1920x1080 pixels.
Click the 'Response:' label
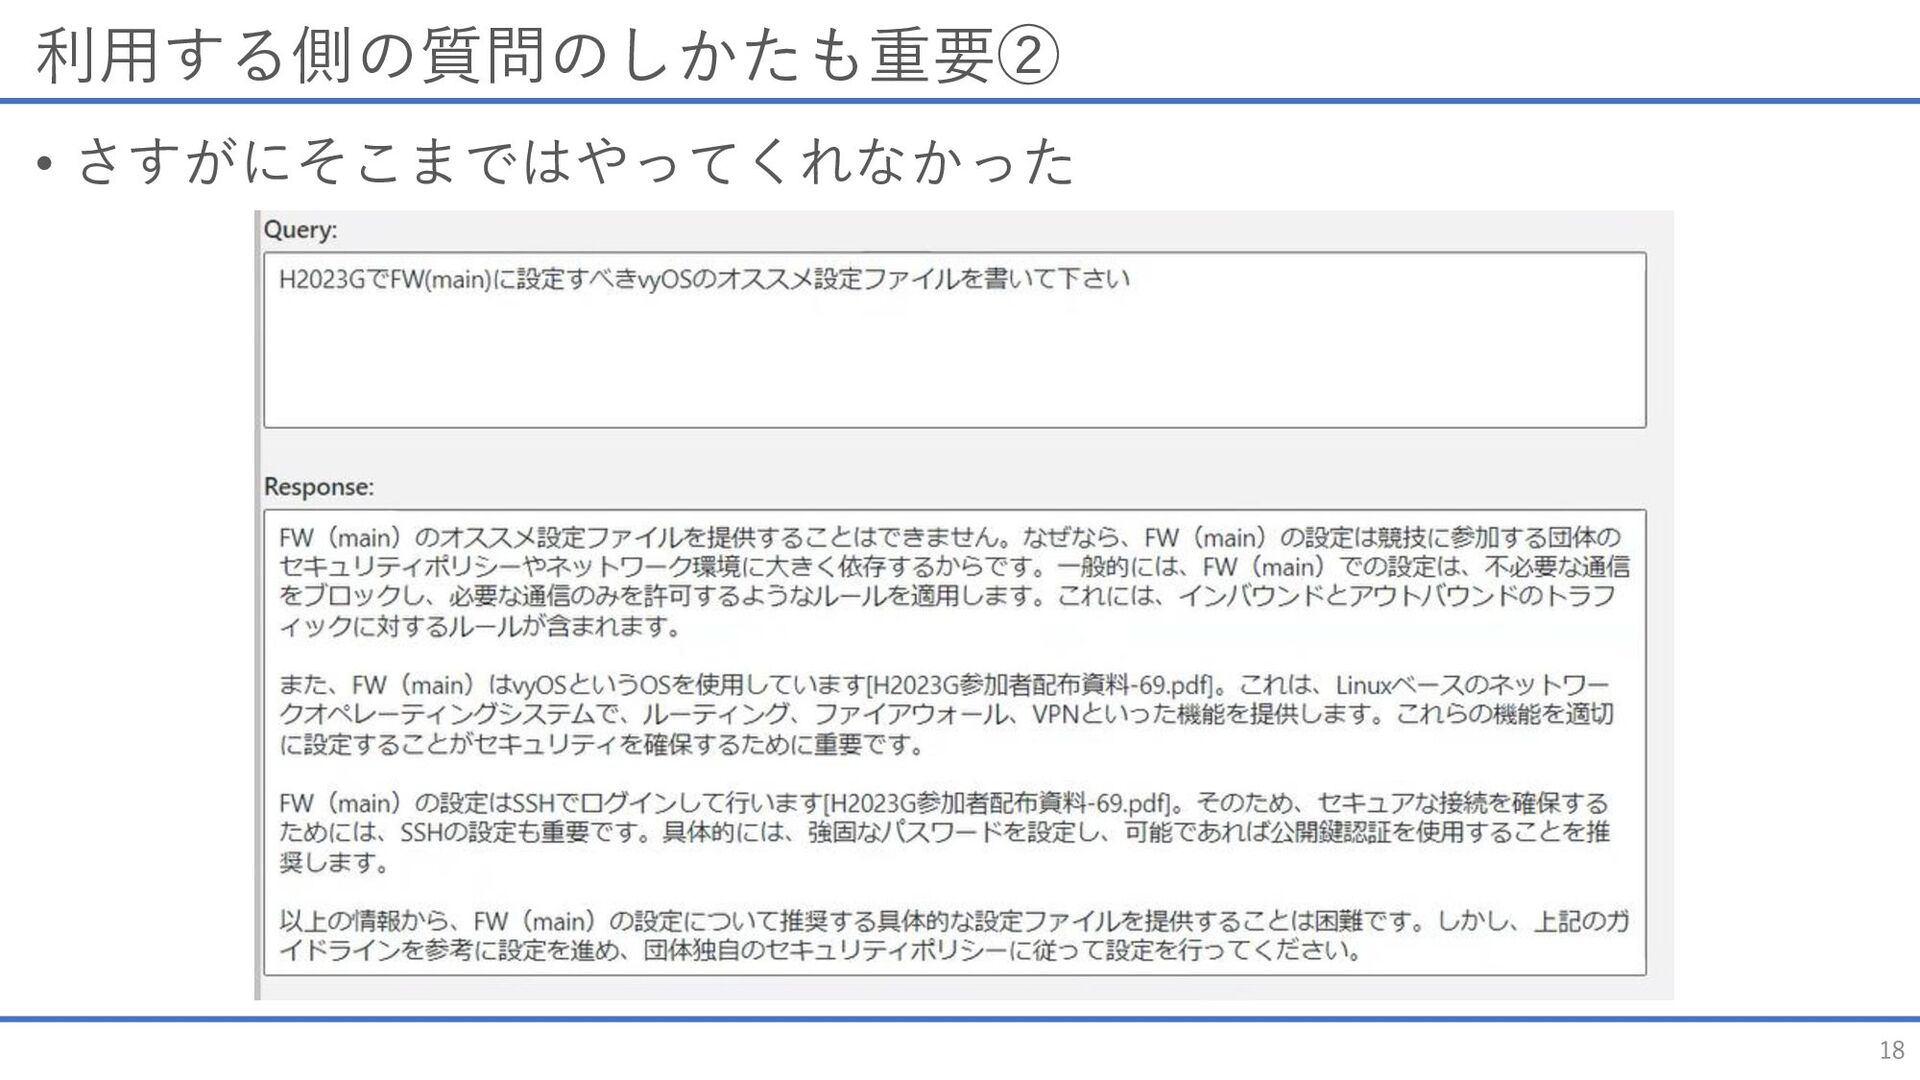(x=318, y=487)
